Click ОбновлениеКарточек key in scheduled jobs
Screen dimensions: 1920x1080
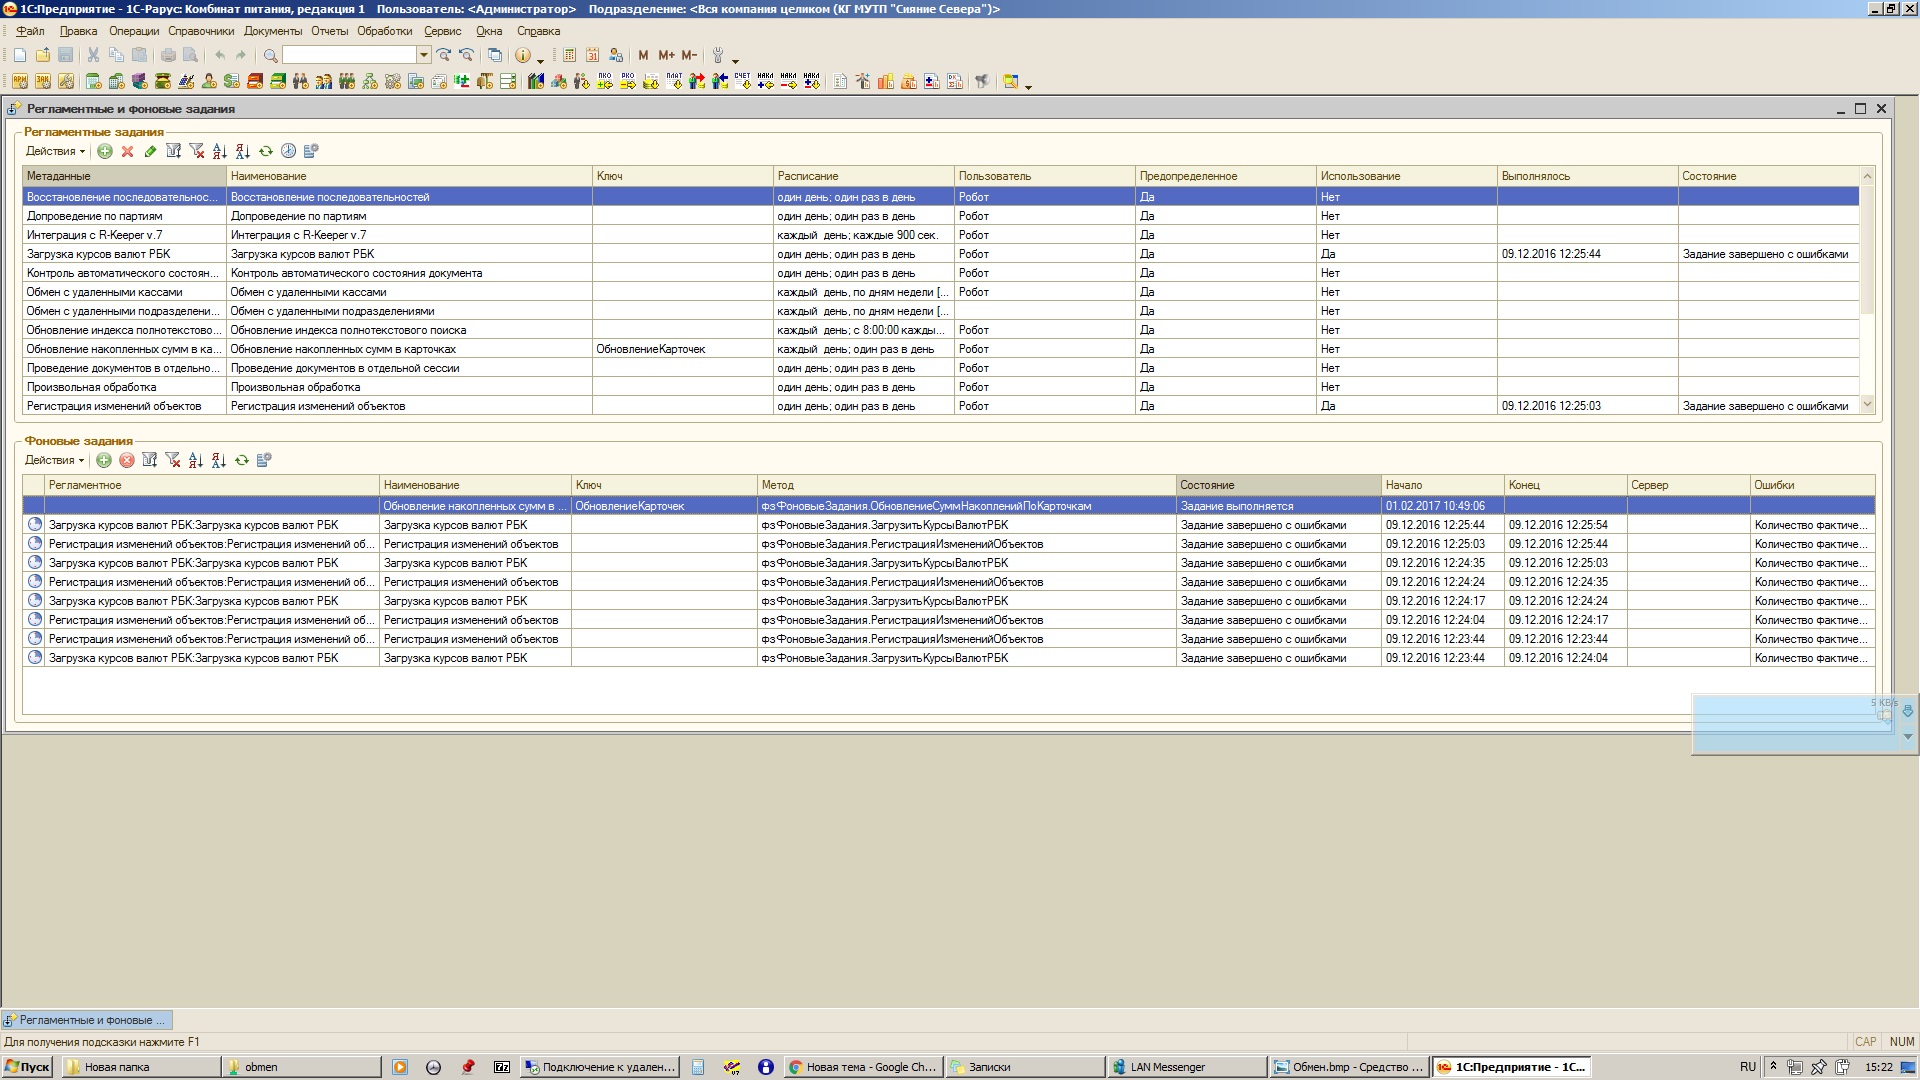pos(651,349)
